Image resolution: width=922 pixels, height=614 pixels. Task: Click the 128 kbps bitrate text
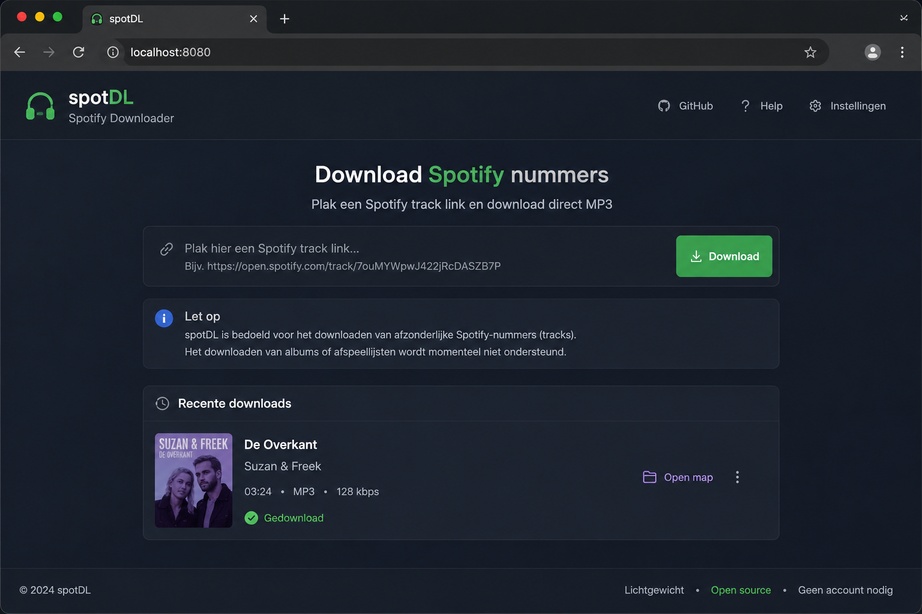point(358,491)
